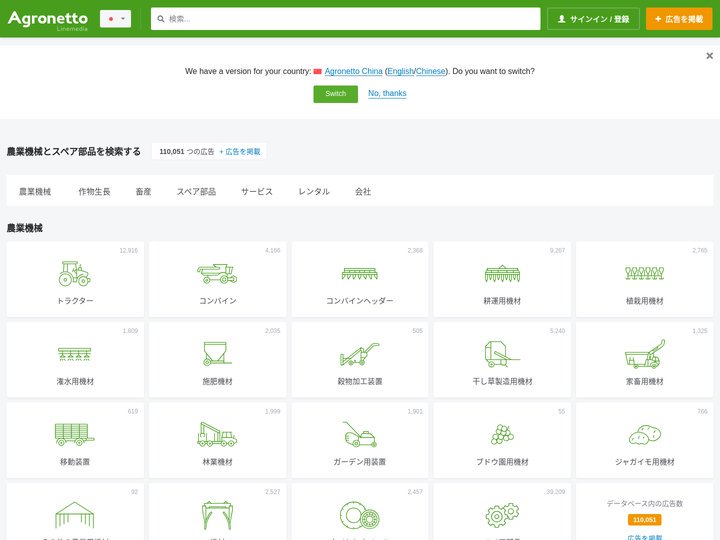Click the green Switch button
720x540 pixels.
pos(336,94)
